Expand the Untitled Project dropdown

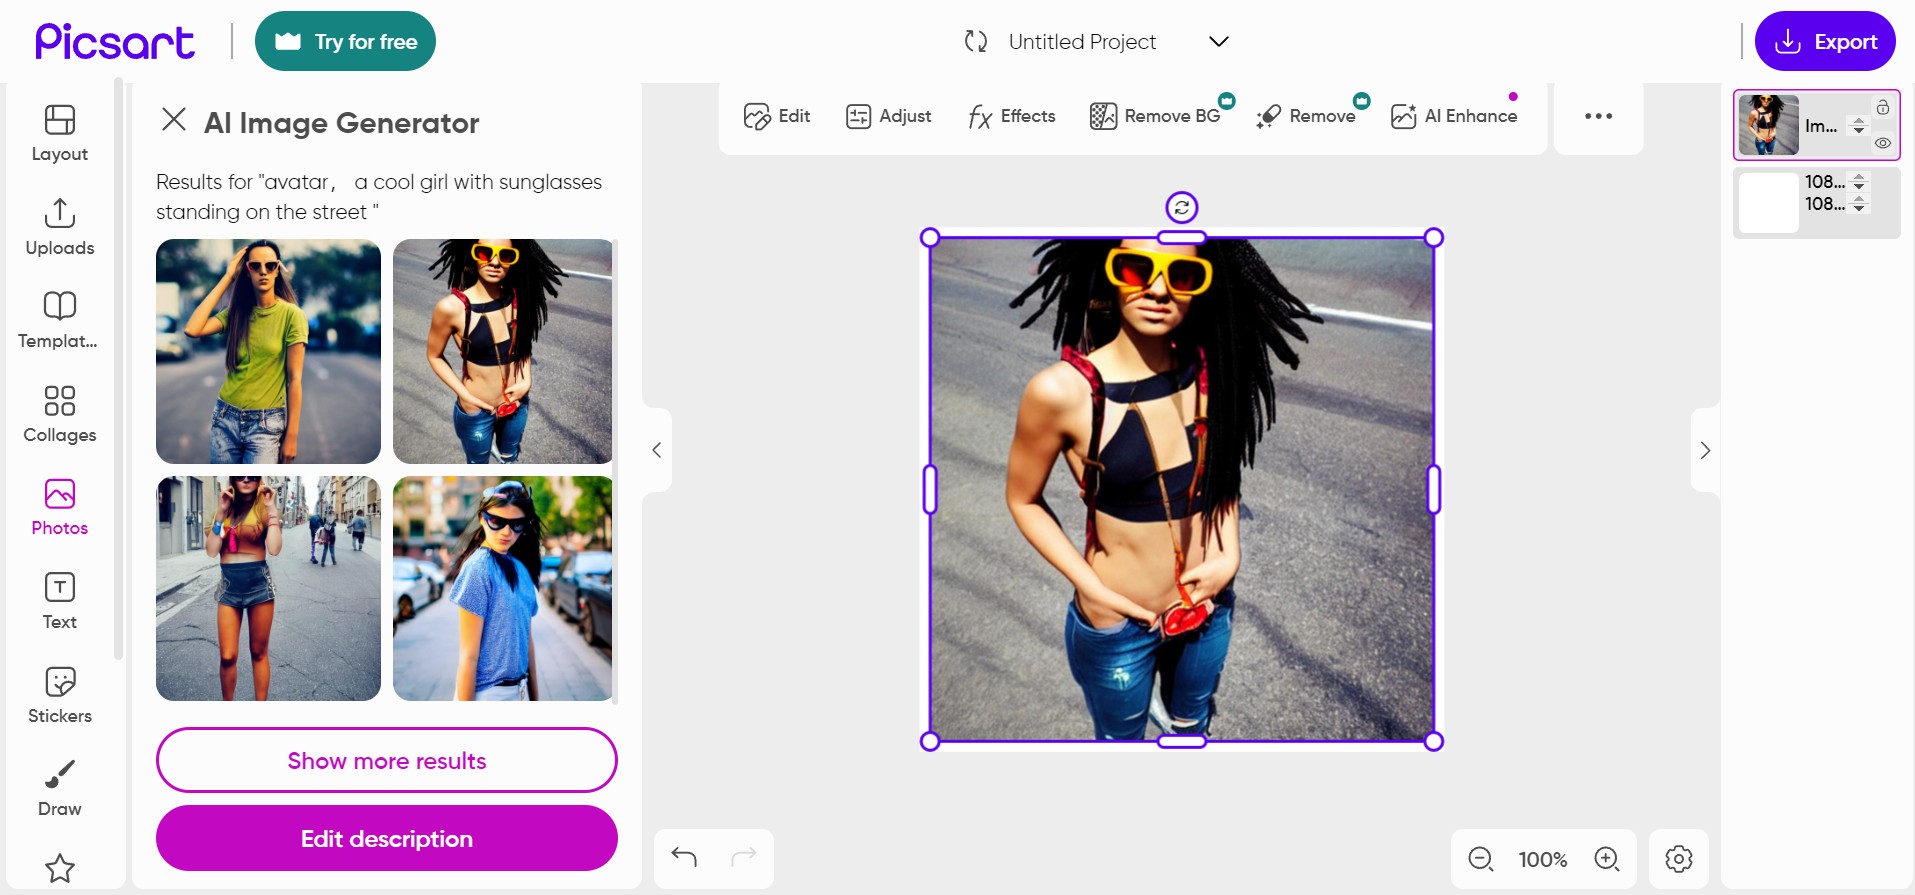point(1218,41)
